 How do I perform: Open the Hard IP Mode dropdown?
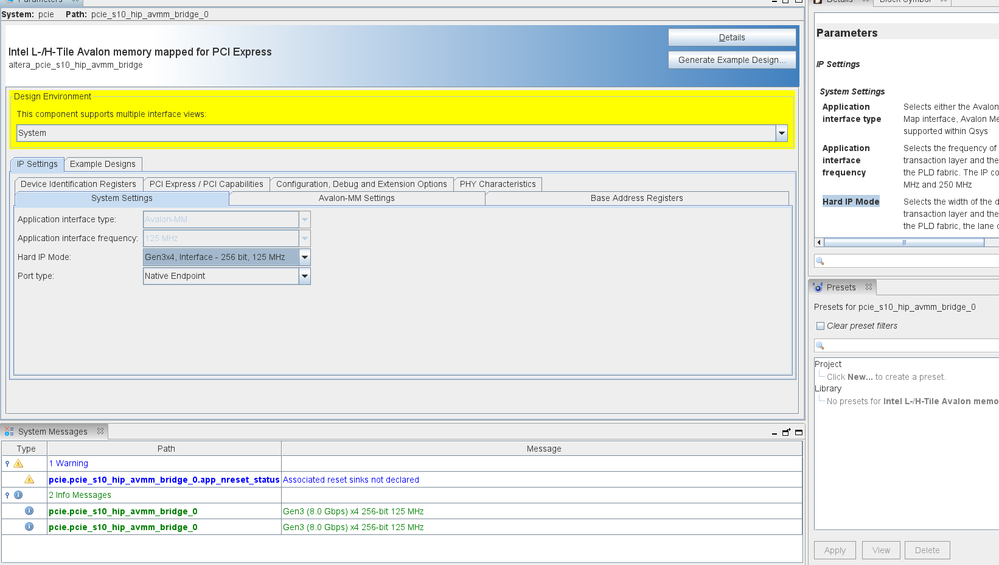click(x=305, y=257)
